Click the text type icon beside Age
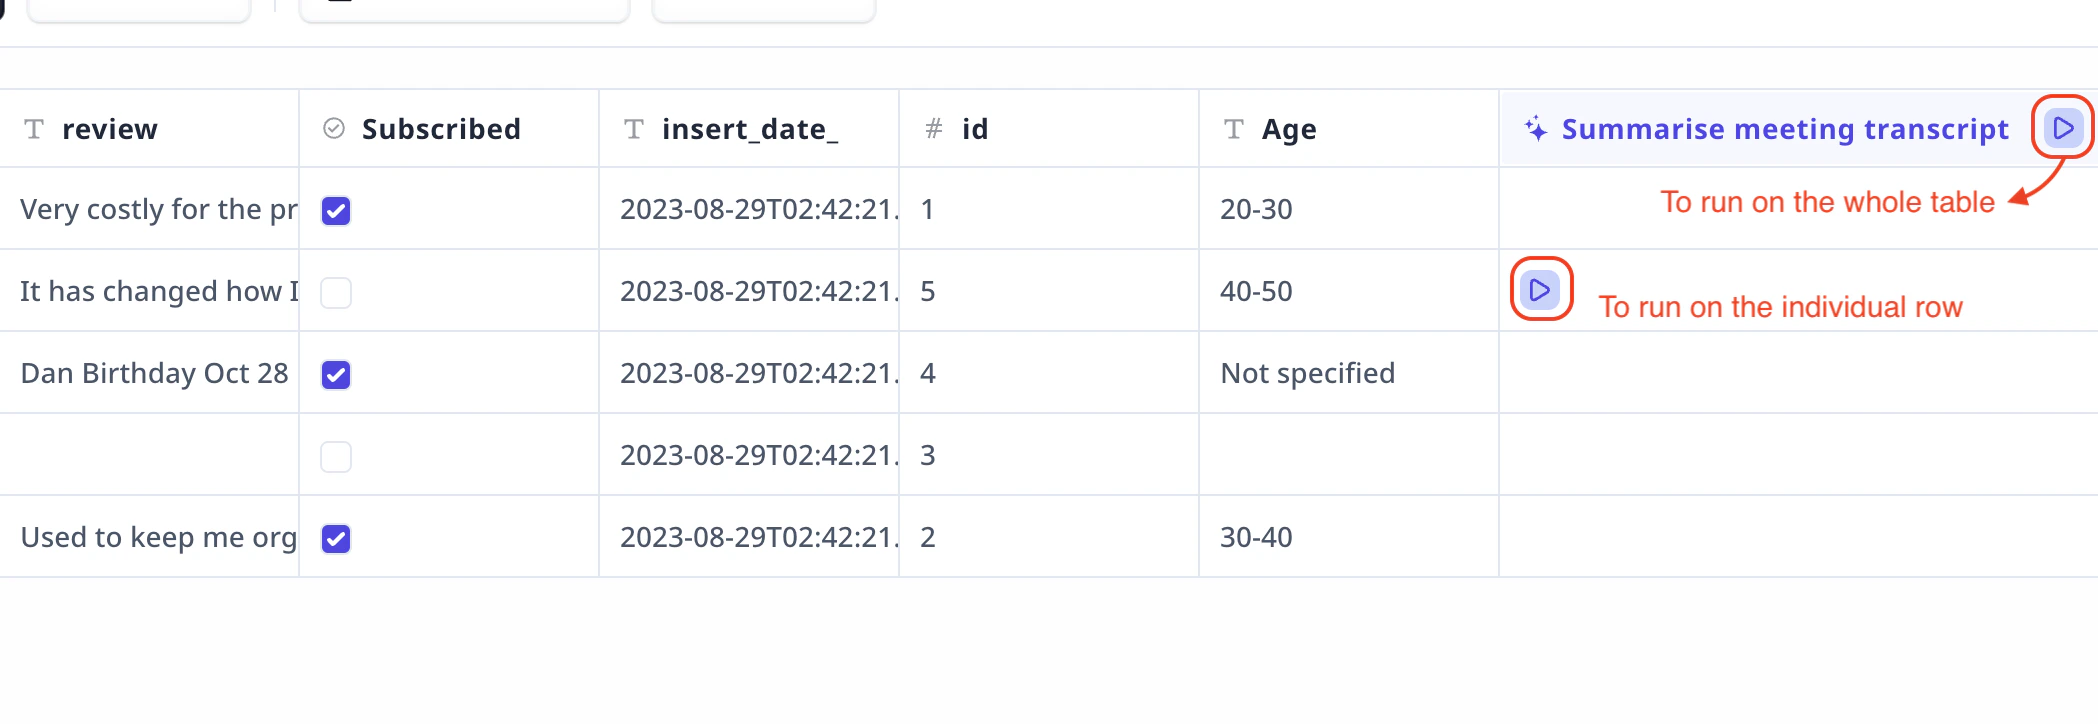Viewport: 2098px width, 724px height. [1234, 129]
